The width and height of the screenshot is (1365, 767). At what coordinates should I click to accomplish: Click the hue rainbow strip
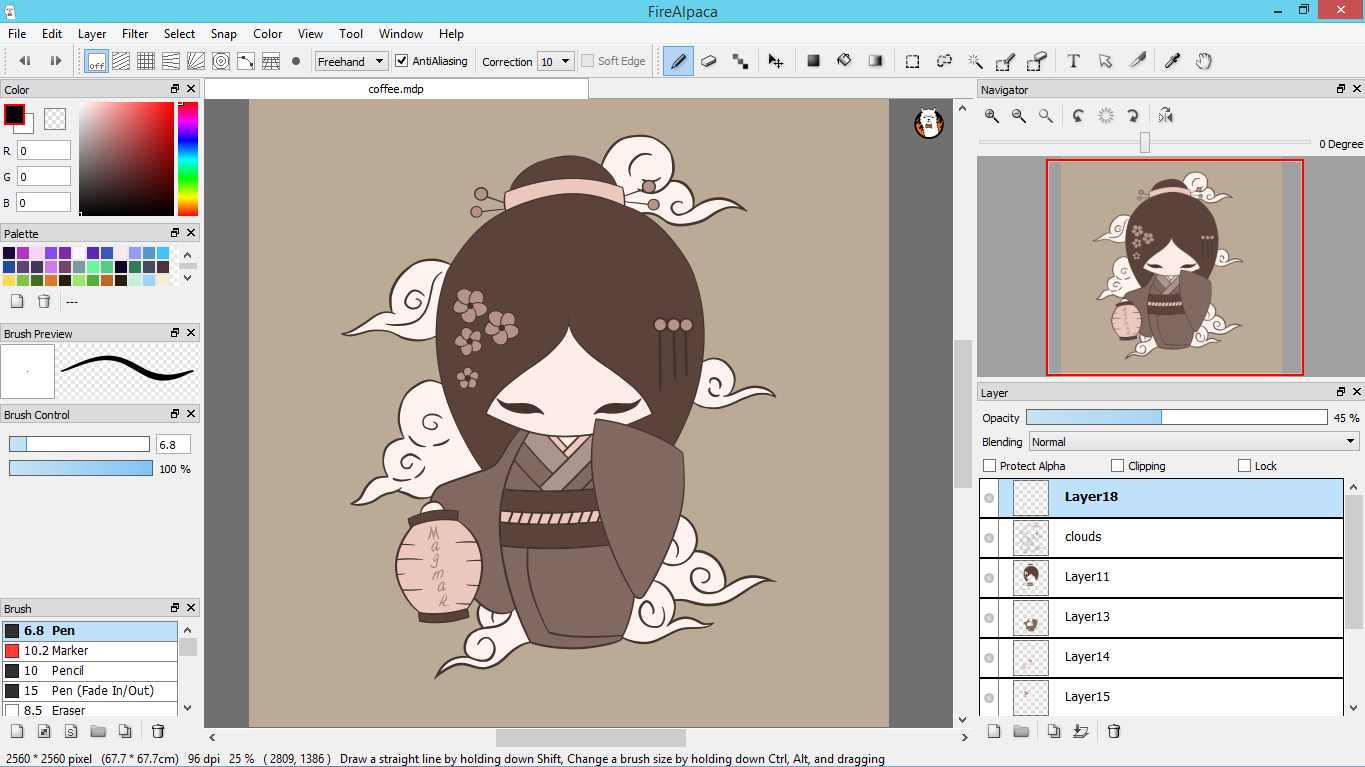pyautogui.click(x=188, y=159)
